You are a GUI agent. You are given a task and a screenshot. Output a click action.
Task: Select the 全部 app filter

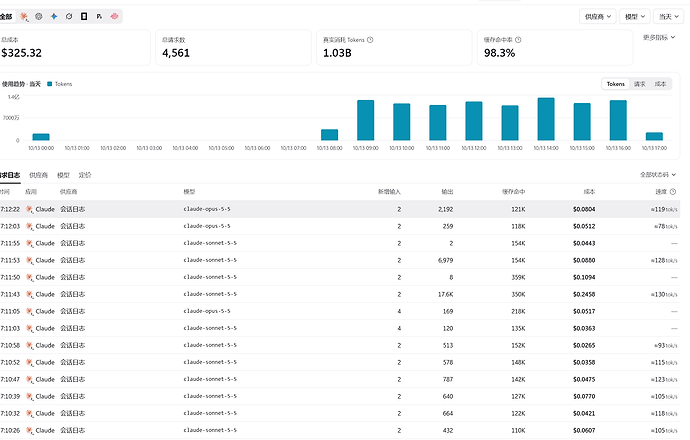pyautogui.click(x=7, y=17)
